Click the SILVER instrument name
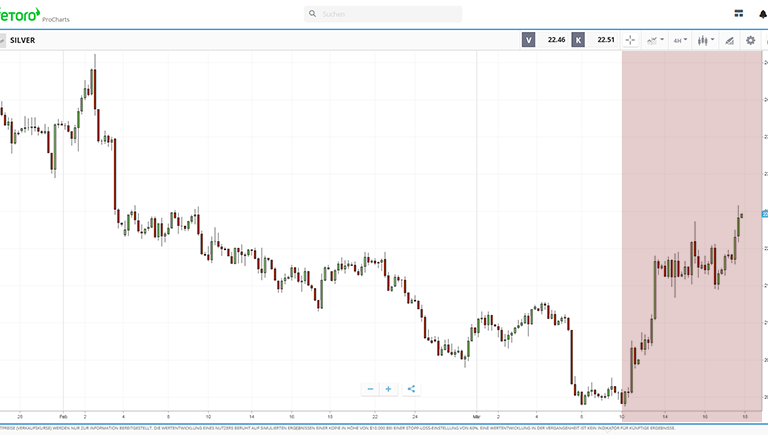768x435 pixels. click(22, 40)
